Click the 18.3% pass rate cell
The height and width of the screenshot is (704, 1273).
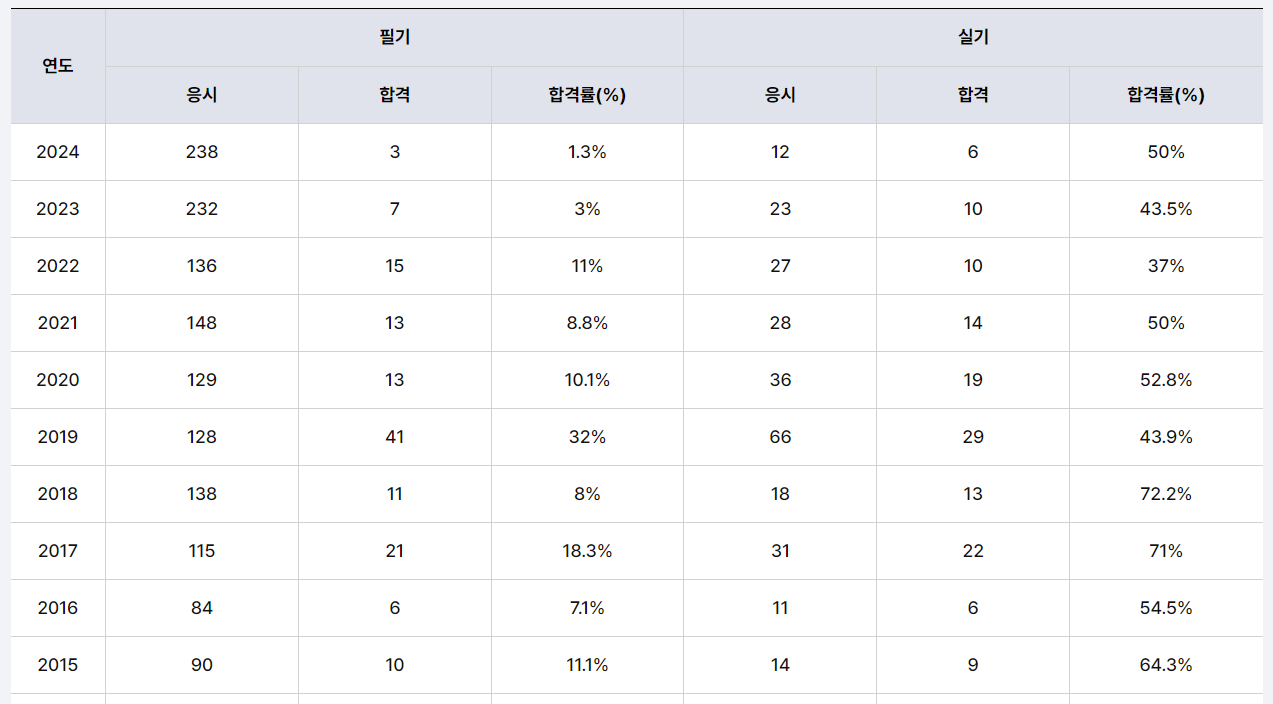587,551
